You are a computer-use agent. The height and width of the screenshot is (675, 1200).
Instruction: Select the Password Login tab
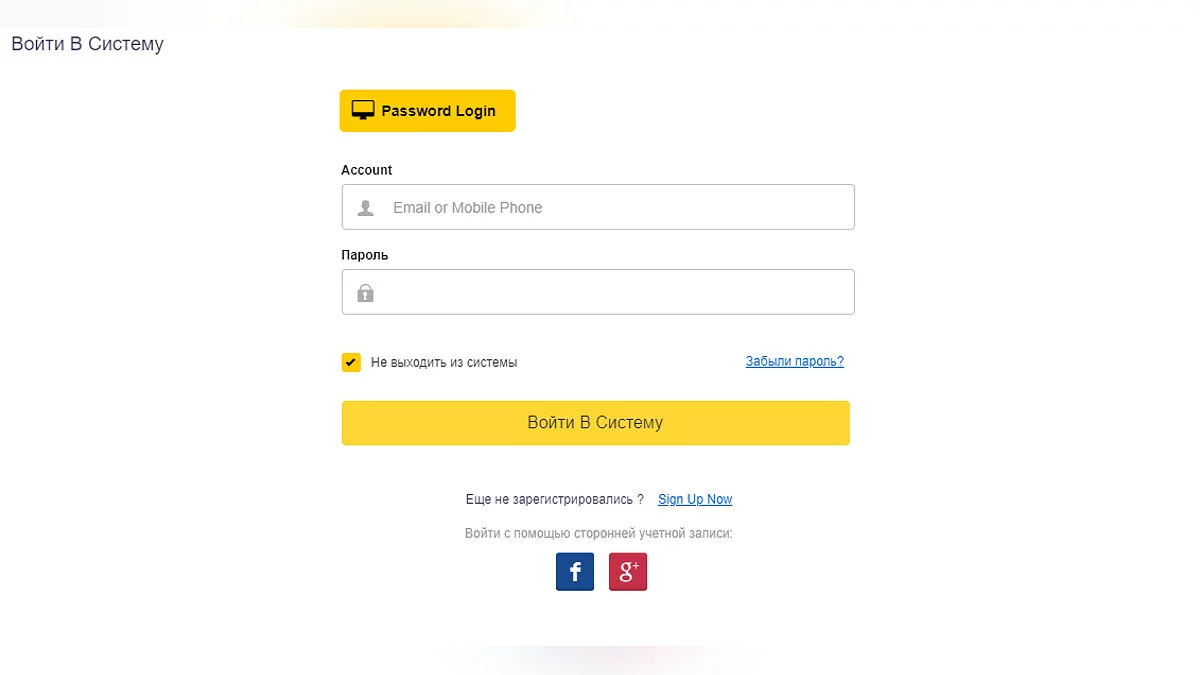click(x=438, y=111)
